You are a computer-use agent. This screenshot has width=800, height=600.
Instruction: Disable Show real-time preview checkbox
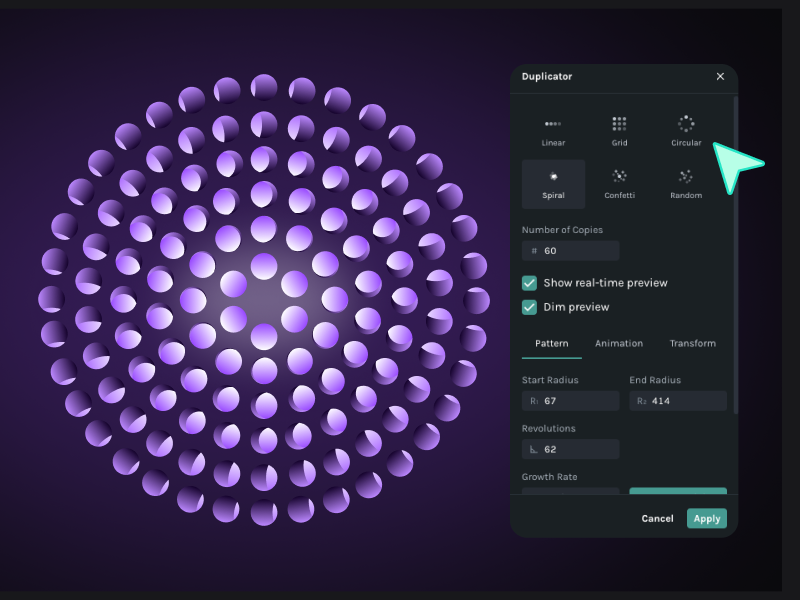coord(530,283)
